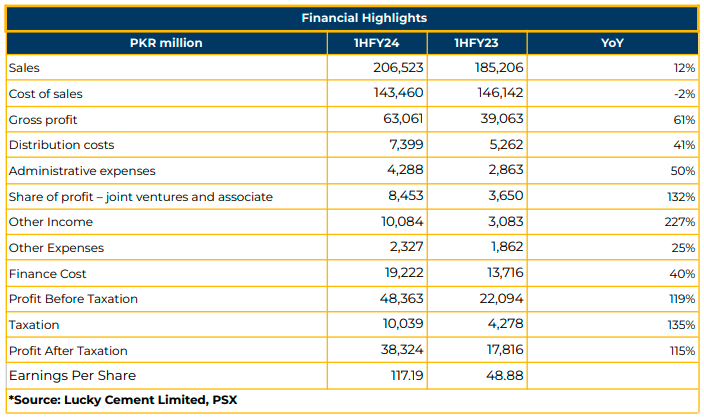Select the 1HFY24 column header
Viewport: 704px width, 418px height.
pyautogui.click(x=377, y=43)
